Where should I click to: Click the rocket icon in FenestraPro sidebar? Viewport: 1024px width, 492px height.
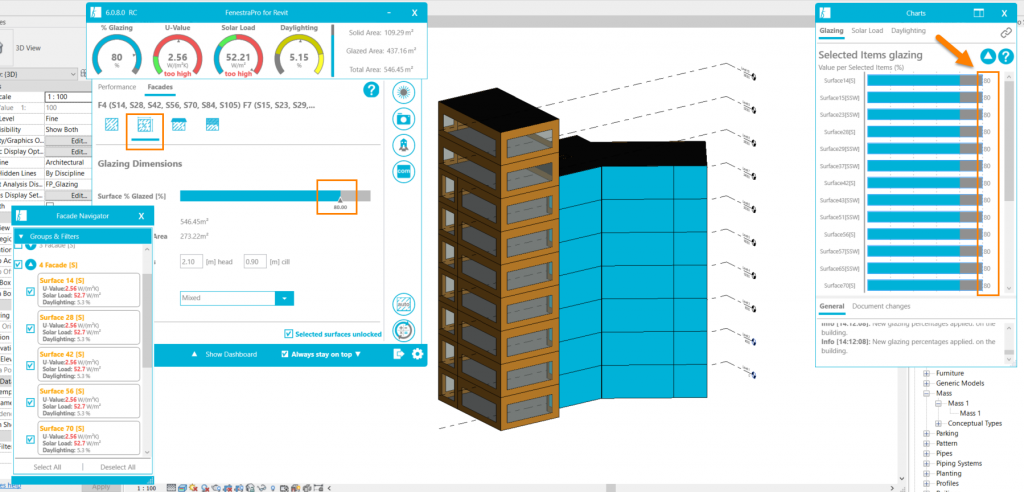[404, 145]
